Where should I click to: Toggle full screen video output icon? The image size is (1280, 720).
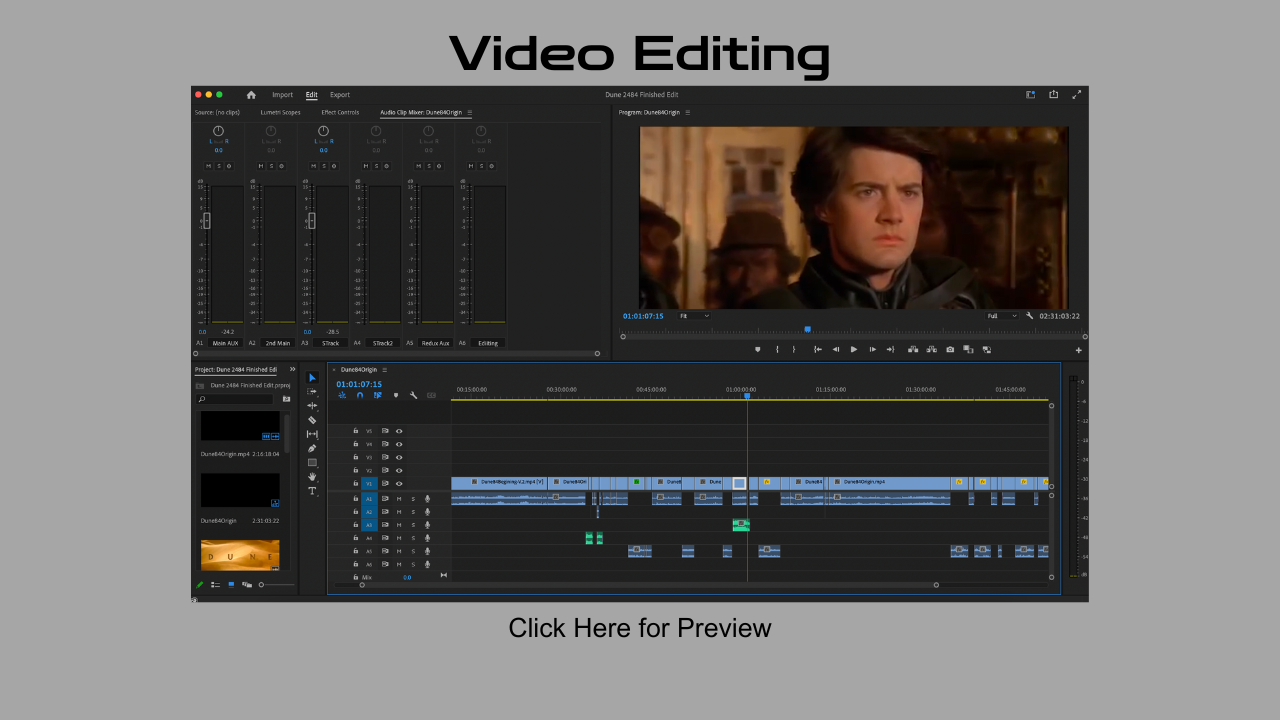coord(1077,95)
